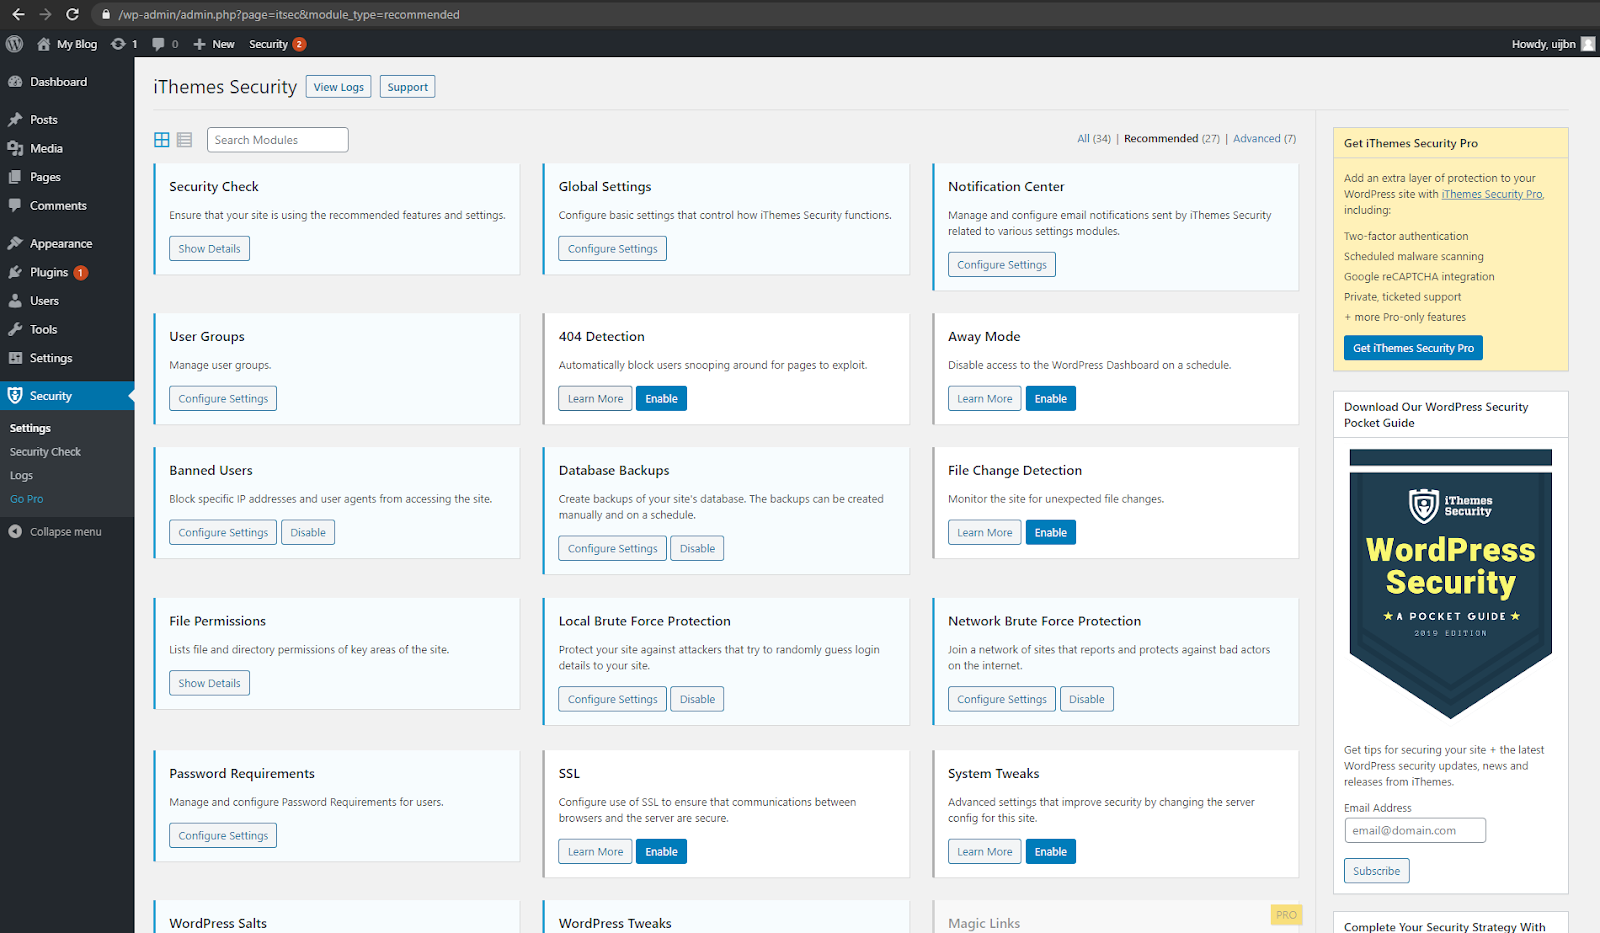Configure Settings for Password Requirements
The width and height of the screenshot is (1600, 933).
[x=223, y=836]
